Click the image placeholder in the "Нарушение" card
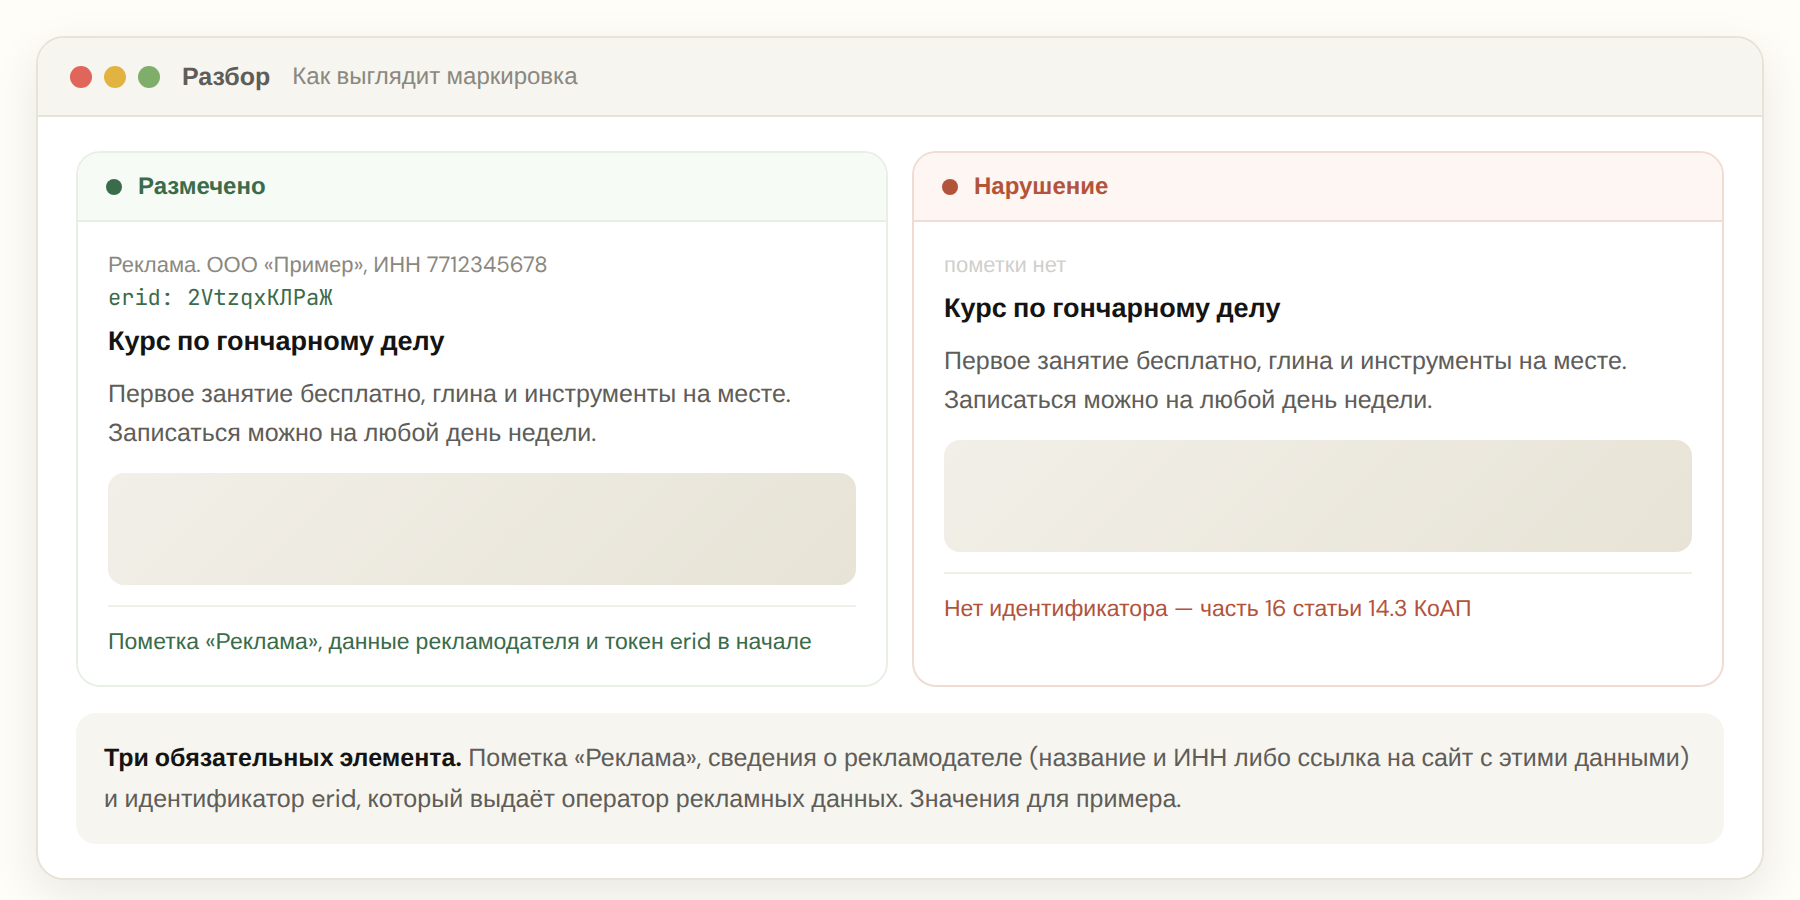 (1318, 496)
